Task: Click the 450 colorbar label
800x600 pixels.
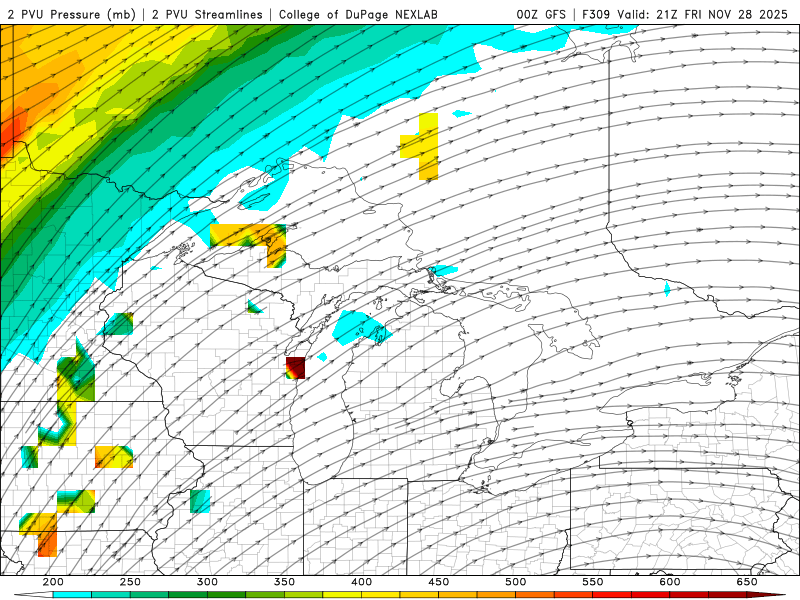Action: pos(438,582)
